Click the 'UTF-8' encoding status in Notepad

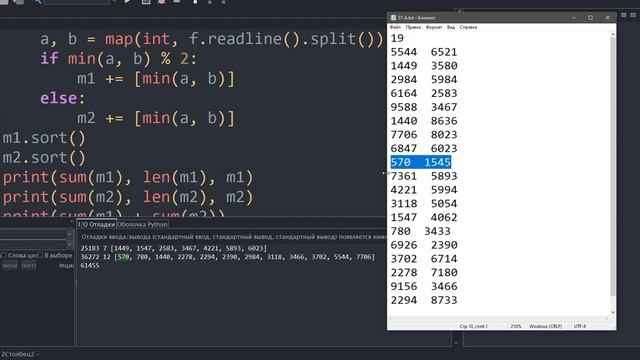tap(580, 327)
